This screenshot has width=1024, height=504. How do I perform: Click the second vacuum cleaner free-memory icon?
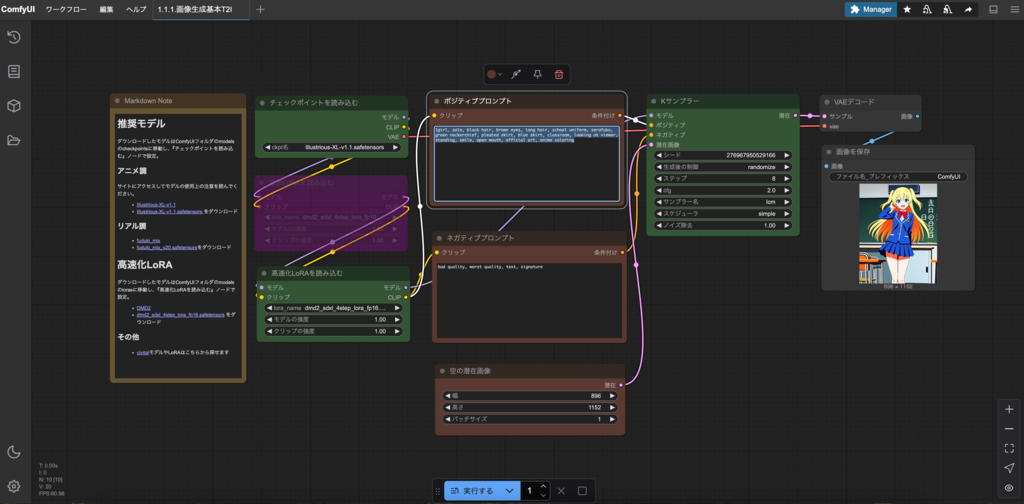click(x=948, y=9)
